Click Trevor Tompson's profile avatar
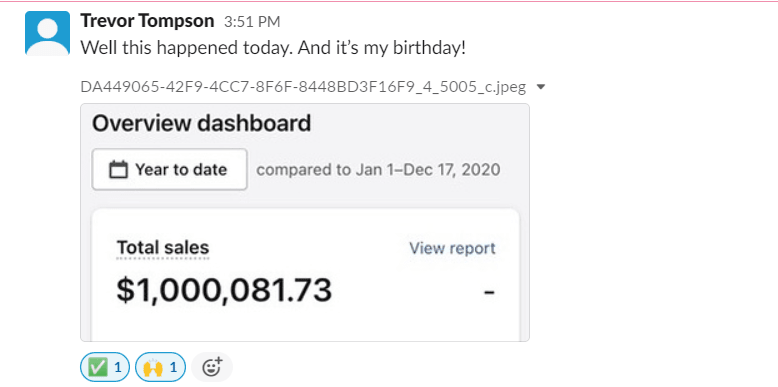778x387 pixels. pos(47,33)
